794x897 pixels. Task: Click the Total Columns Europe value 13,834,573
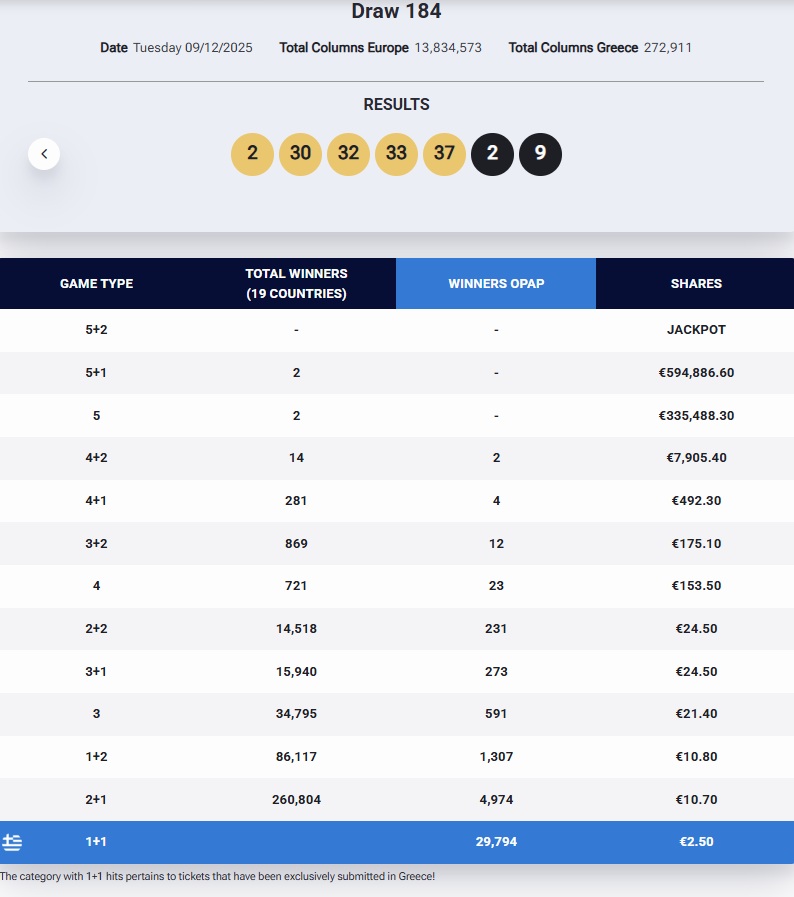[x=447, y=48]
